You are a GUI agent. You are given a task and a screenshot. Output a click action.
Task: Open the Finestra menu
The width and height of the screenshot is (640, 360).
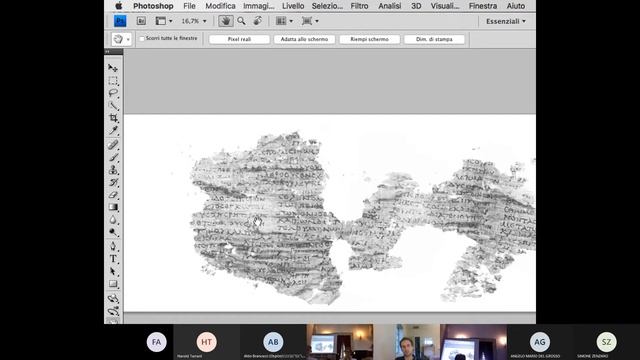[483, 6]
